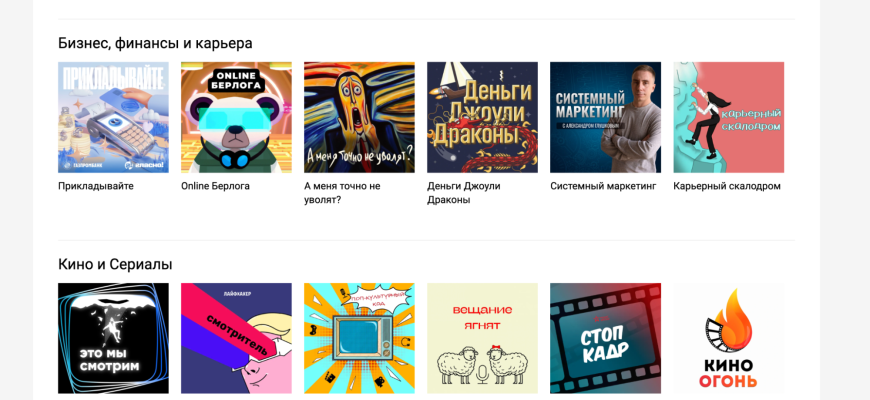Screen dimensions: 870x400
Task: Click the Вещание ягнят sheep cover
Action: [483, 338]
